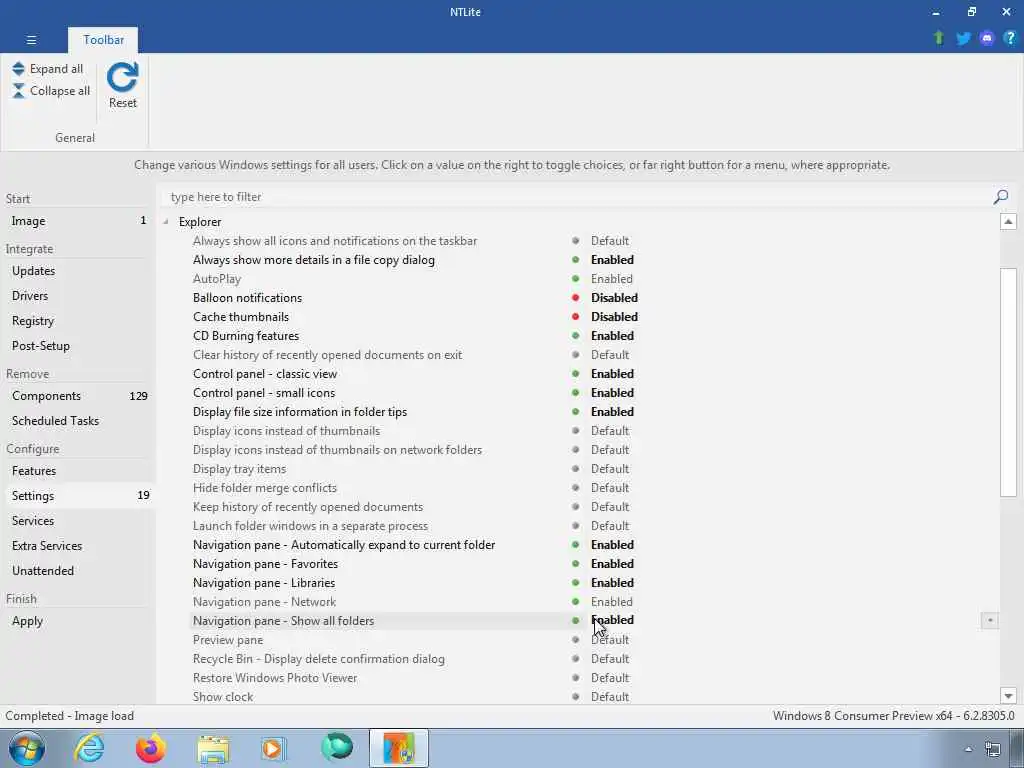Select 'Launch folder windows in a separate process'
This screenshot has width=1024, height=768.
point(310,526)
